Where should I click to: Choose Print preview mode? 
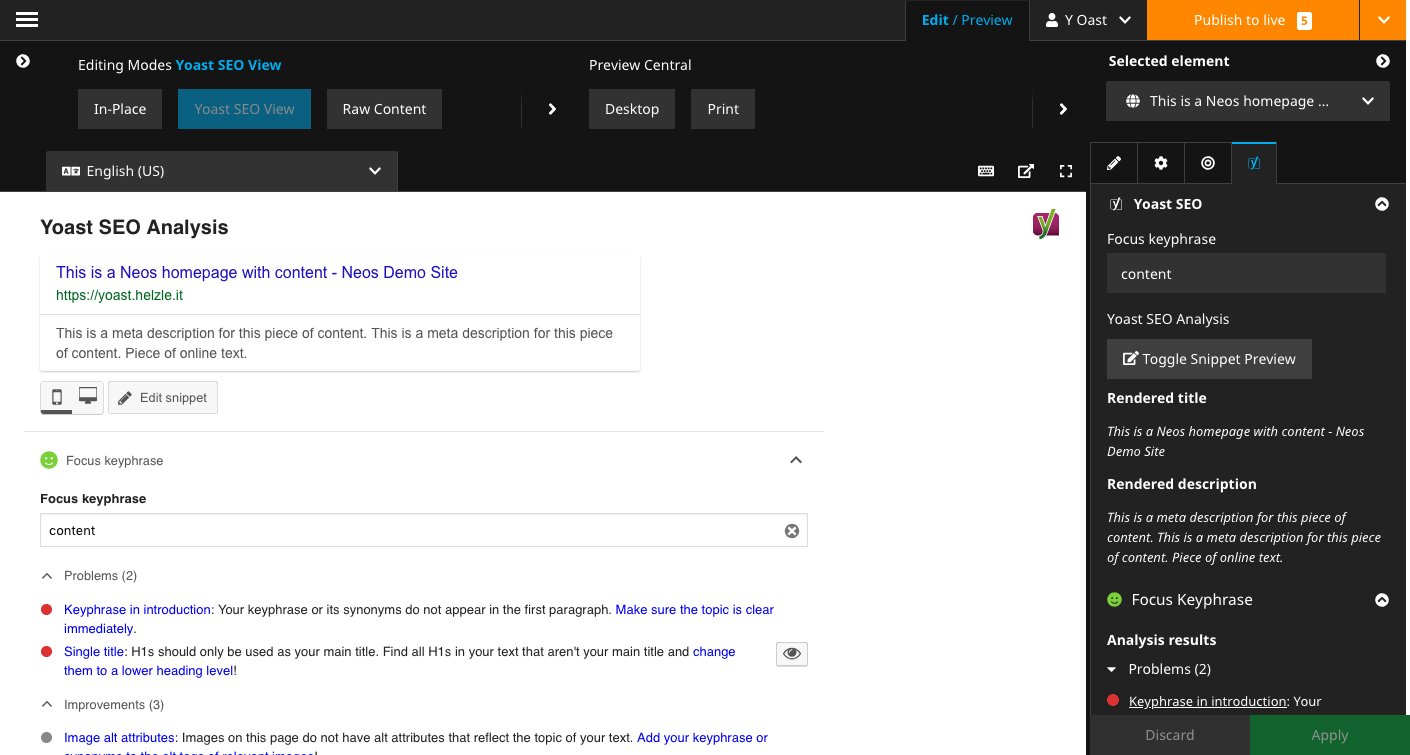723,109
